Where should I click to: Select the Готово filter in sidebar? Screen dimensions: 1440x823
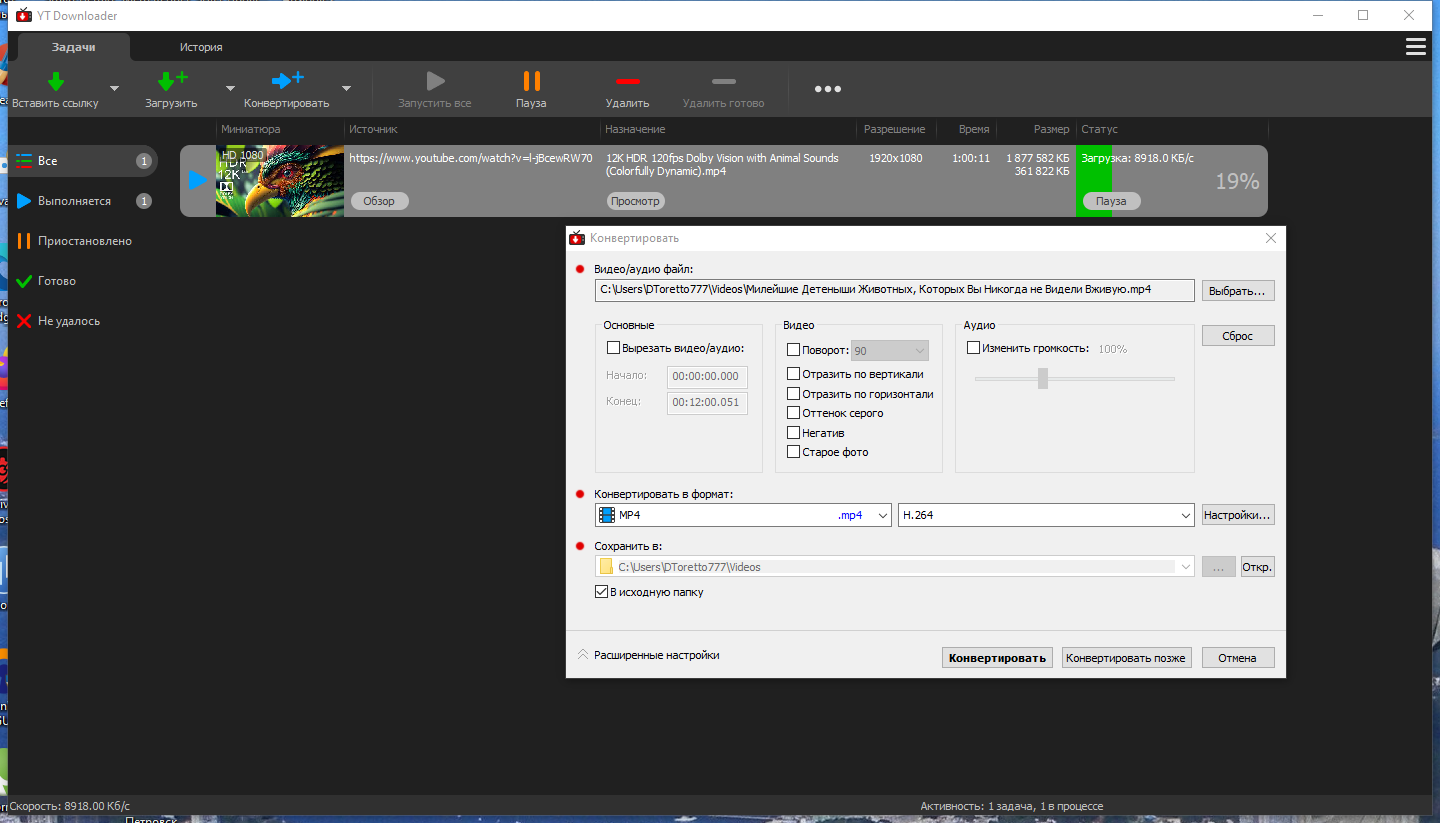point(57,281)
